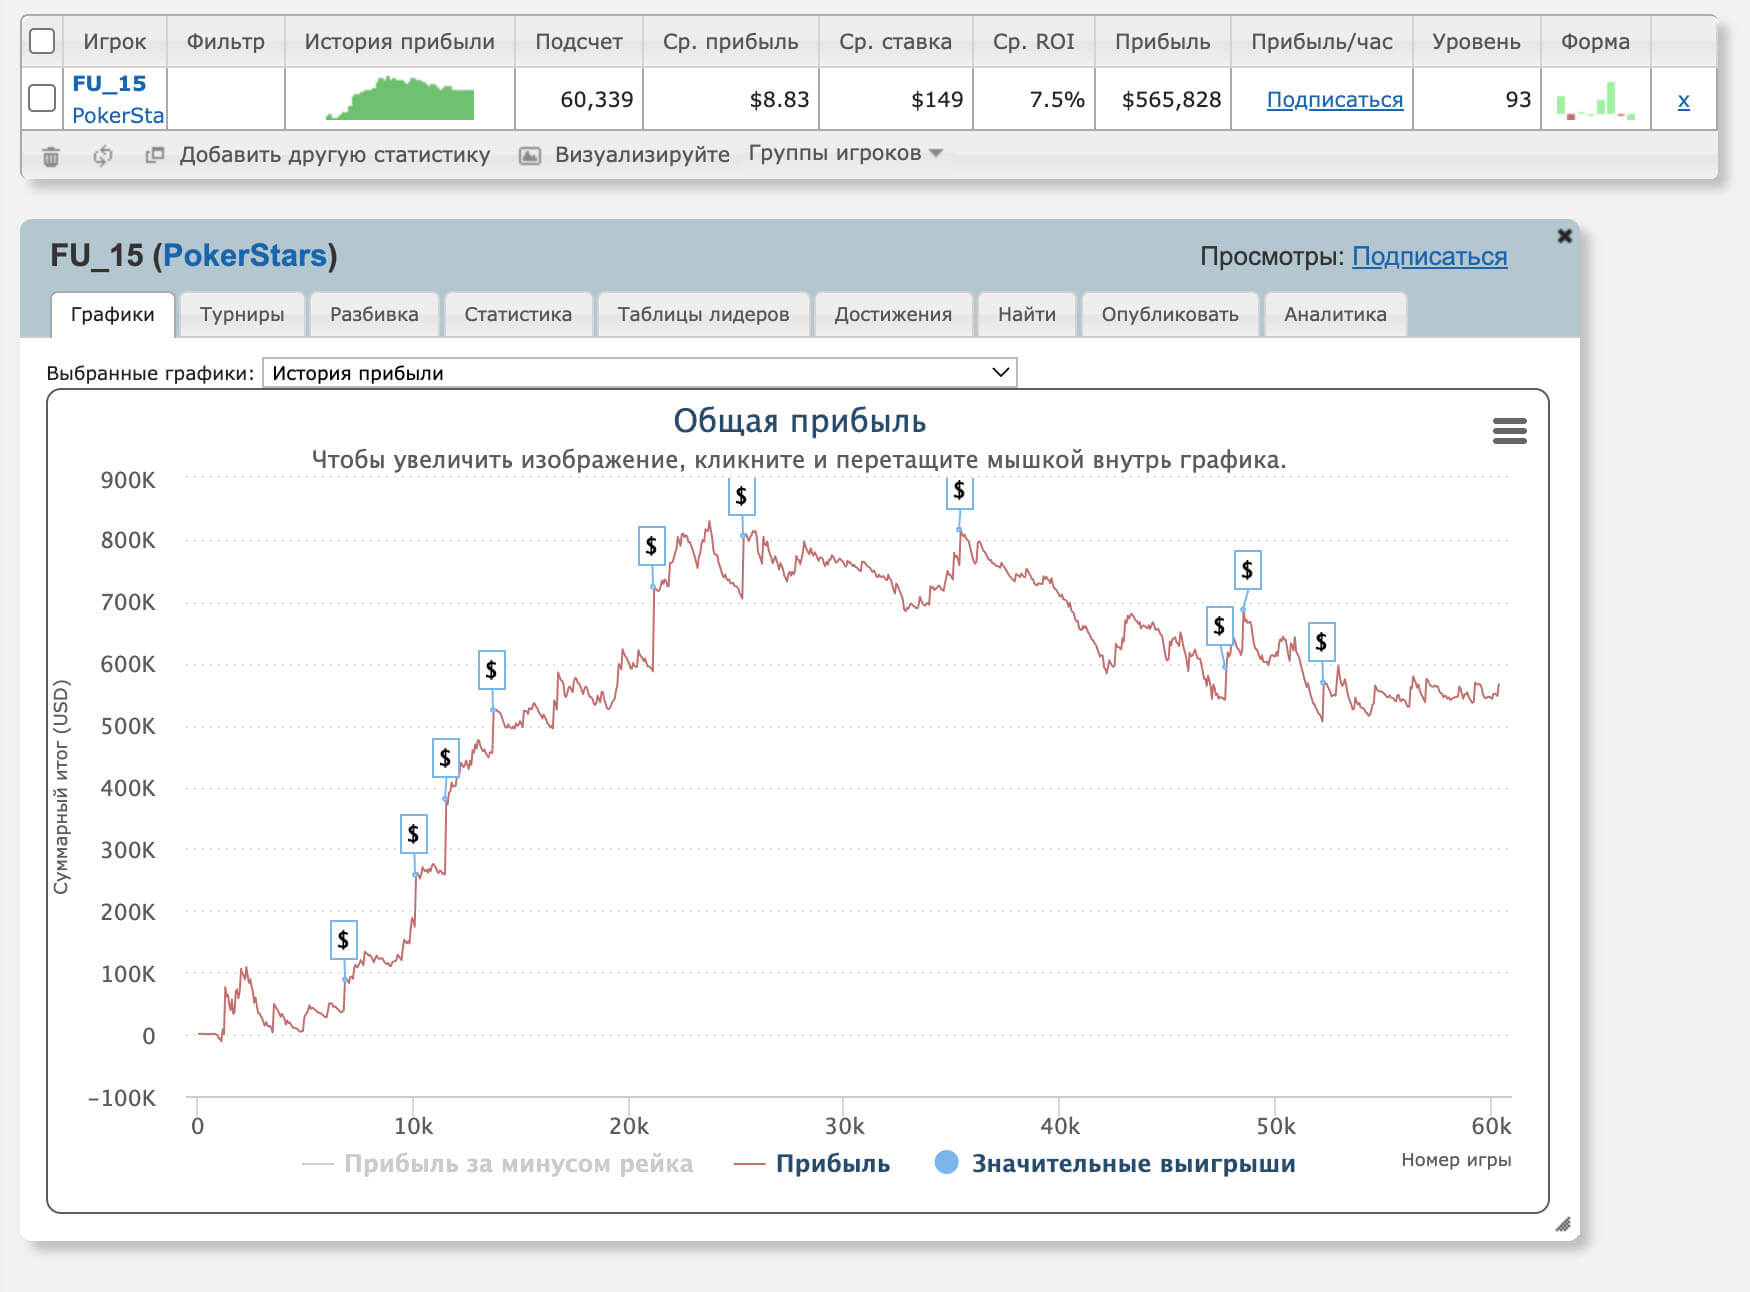
Task: Click the Форма bar chart thumbnail
Action: (1595, 100)
